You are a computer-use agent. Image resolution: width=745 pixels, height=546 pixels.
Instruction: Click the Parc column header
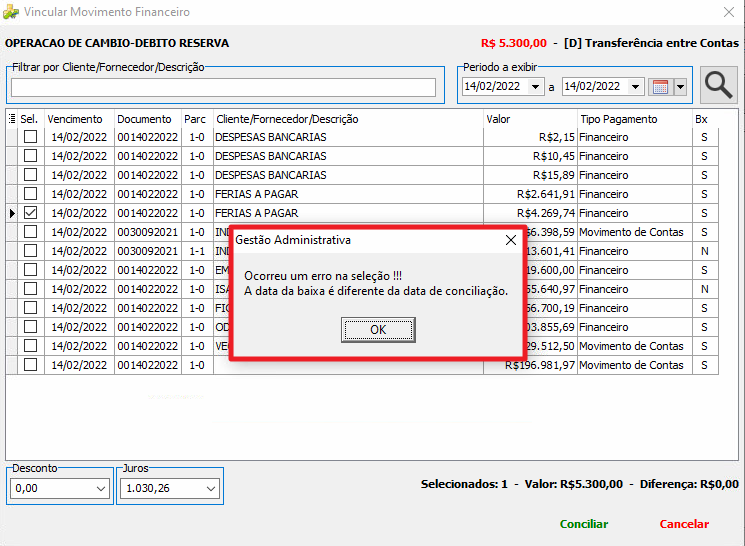197,119
